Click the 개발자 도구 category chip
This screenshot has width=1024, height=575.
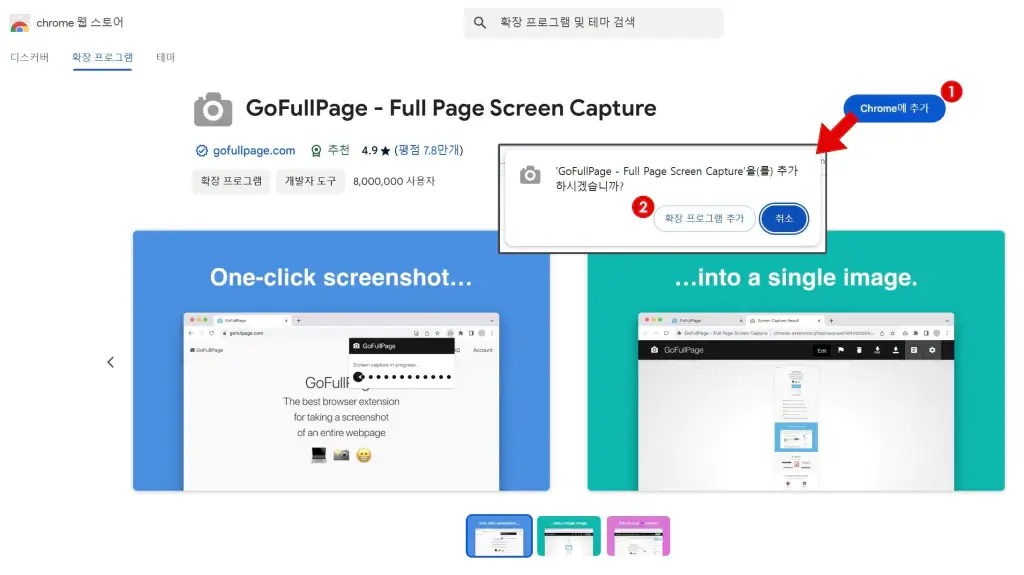311,181
